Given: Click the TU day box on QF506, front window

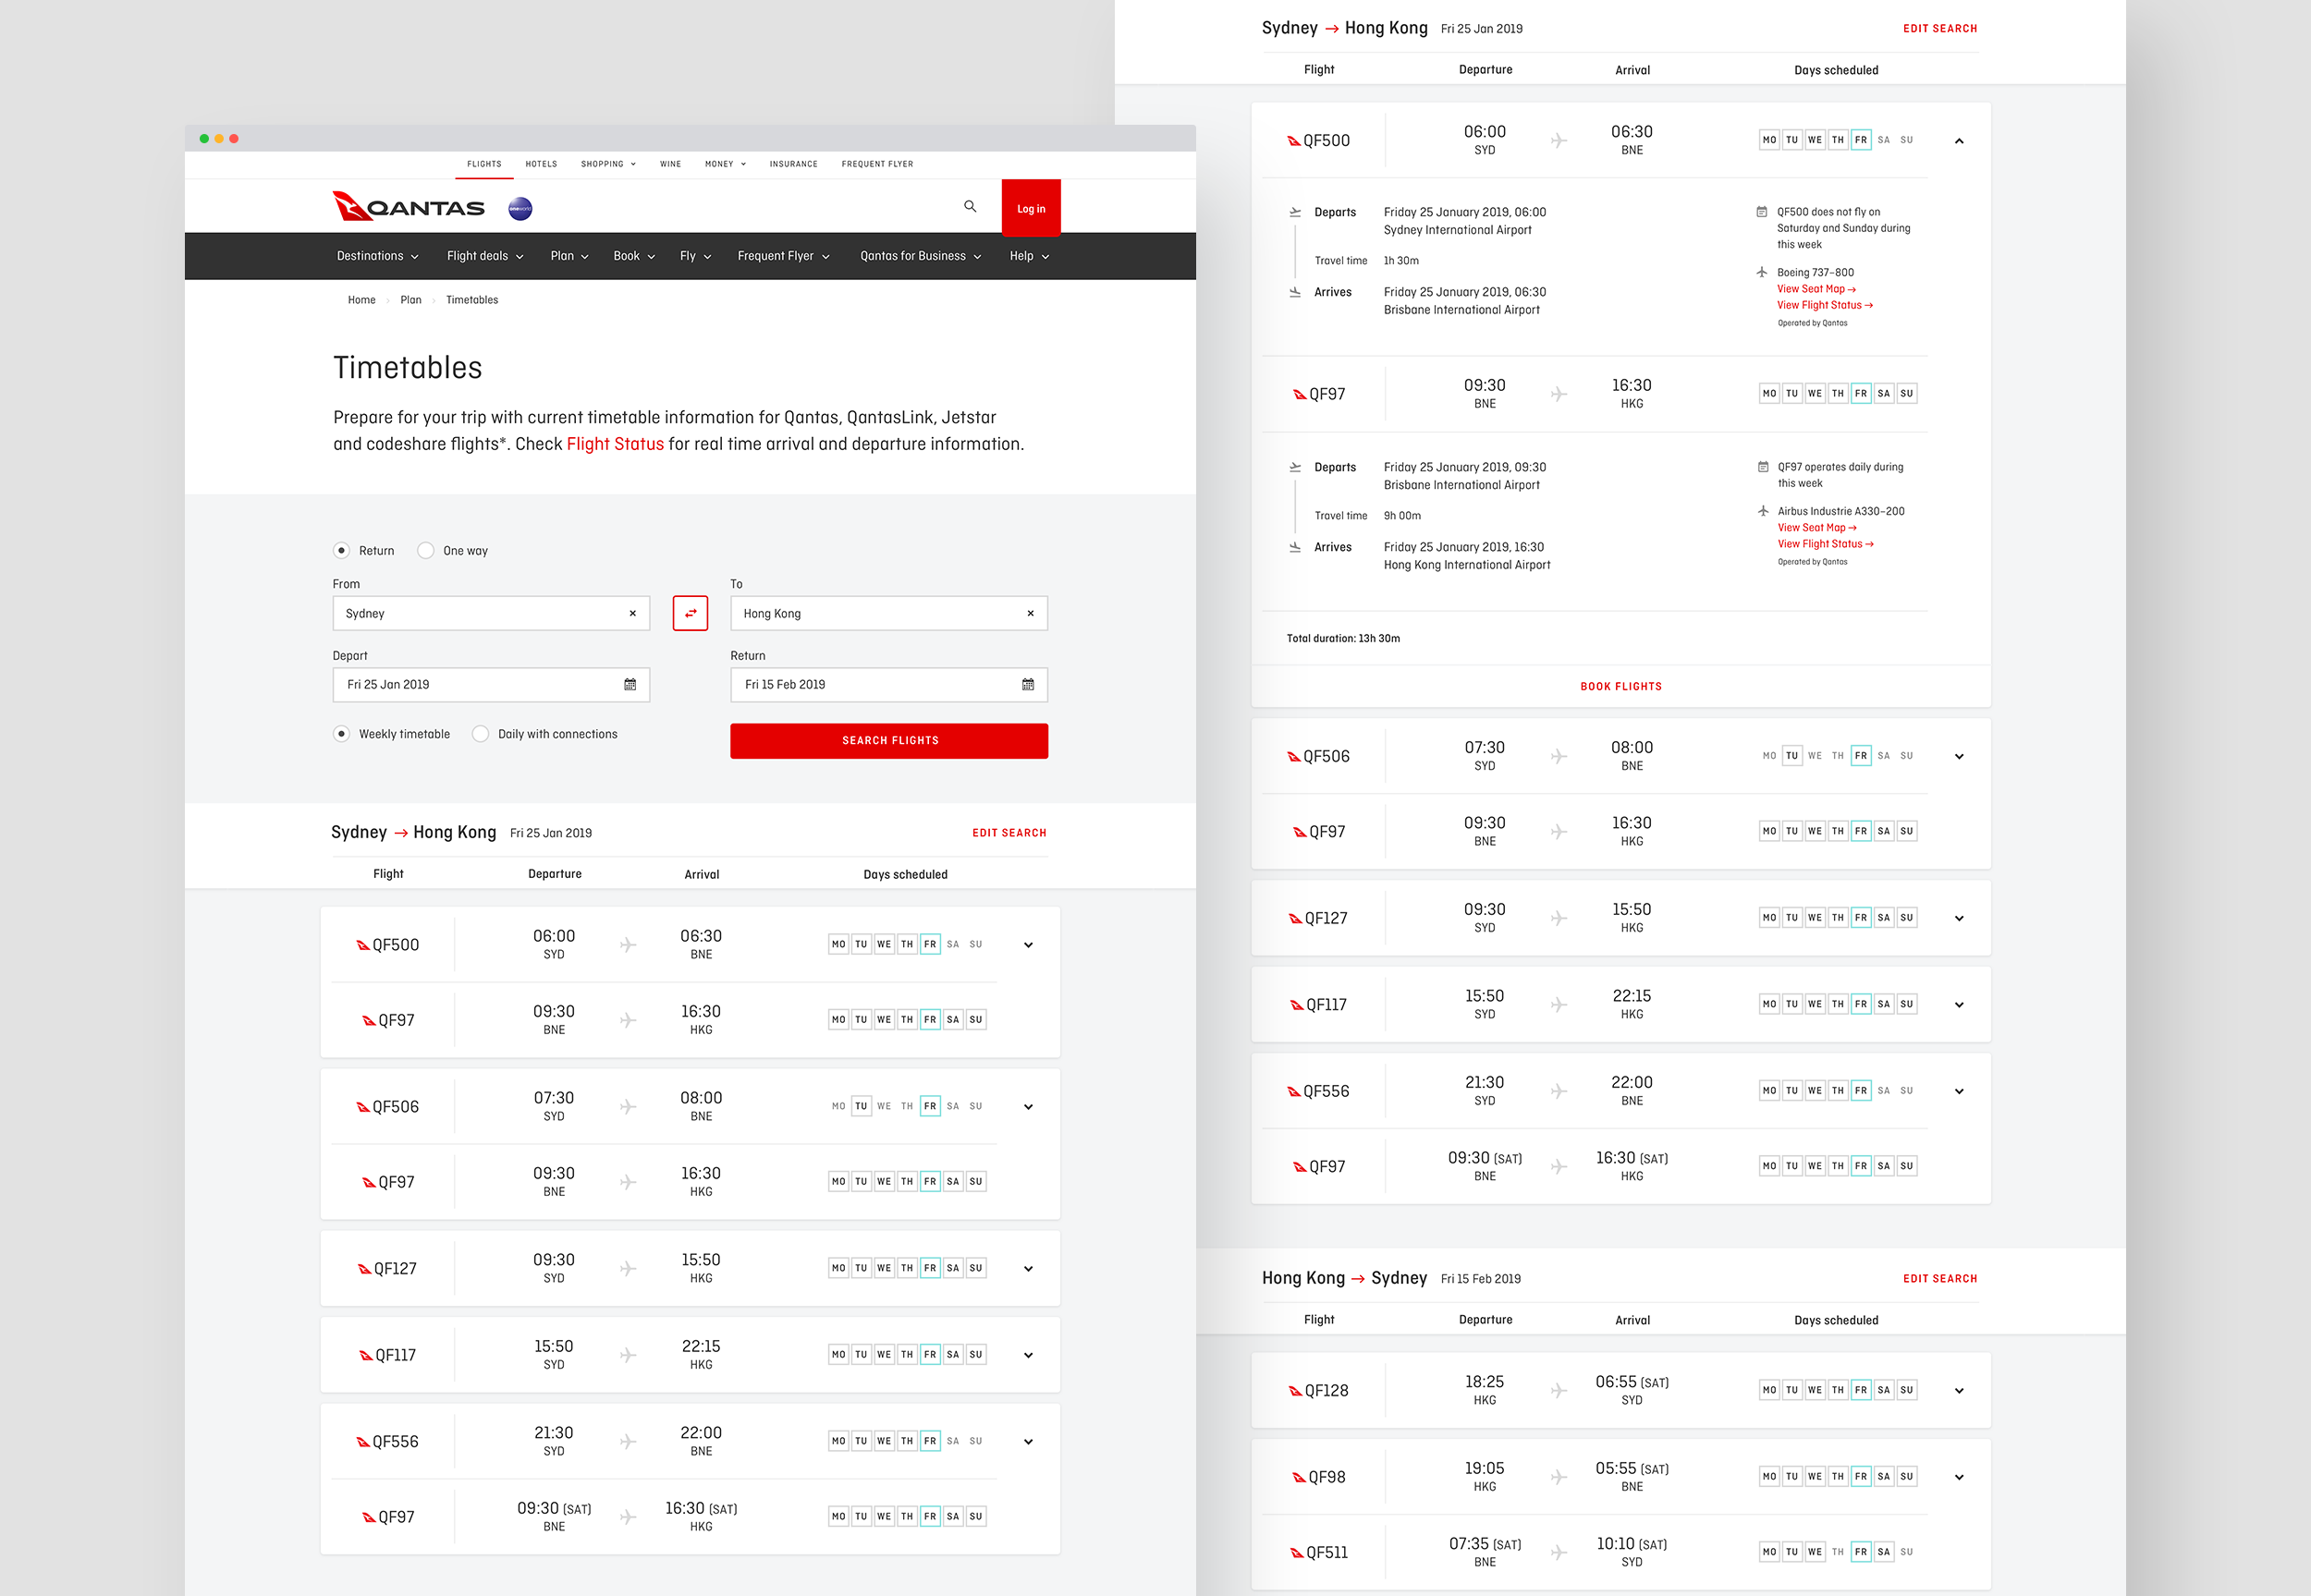Looking at the screenshot, I should click(x=861, y=1106).
